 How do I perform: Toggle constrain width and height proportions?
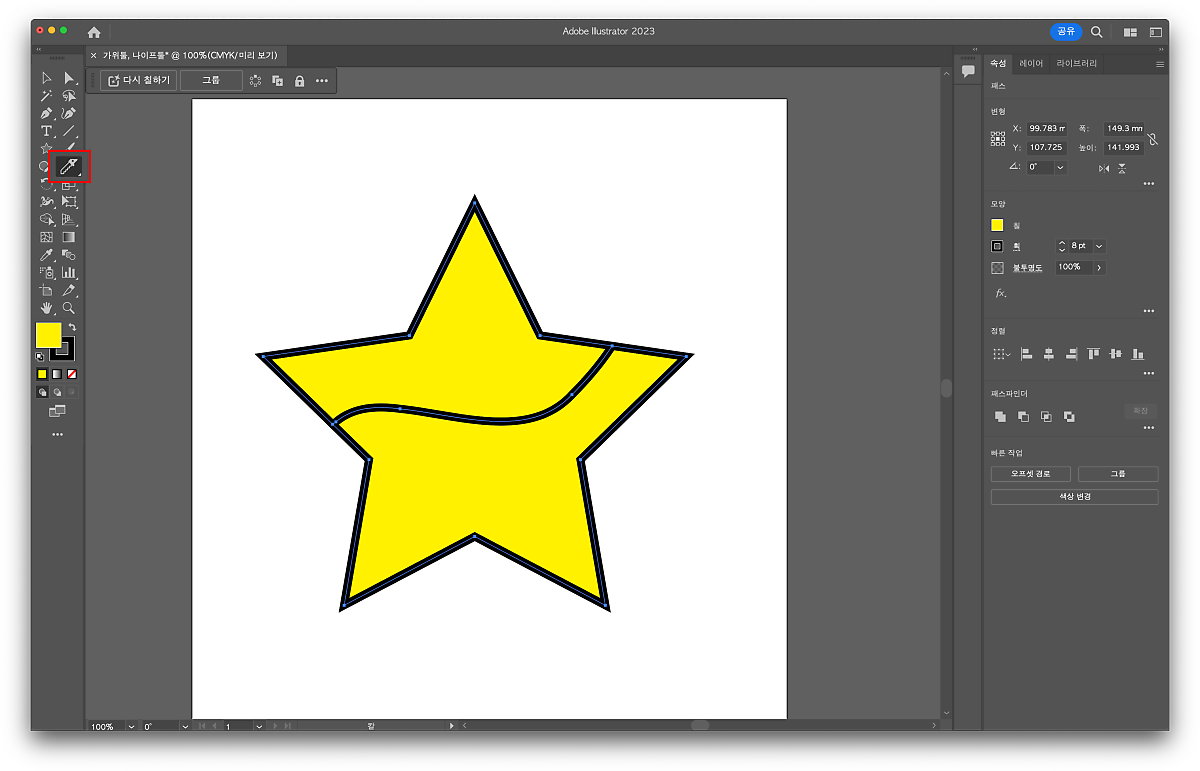1153,139
